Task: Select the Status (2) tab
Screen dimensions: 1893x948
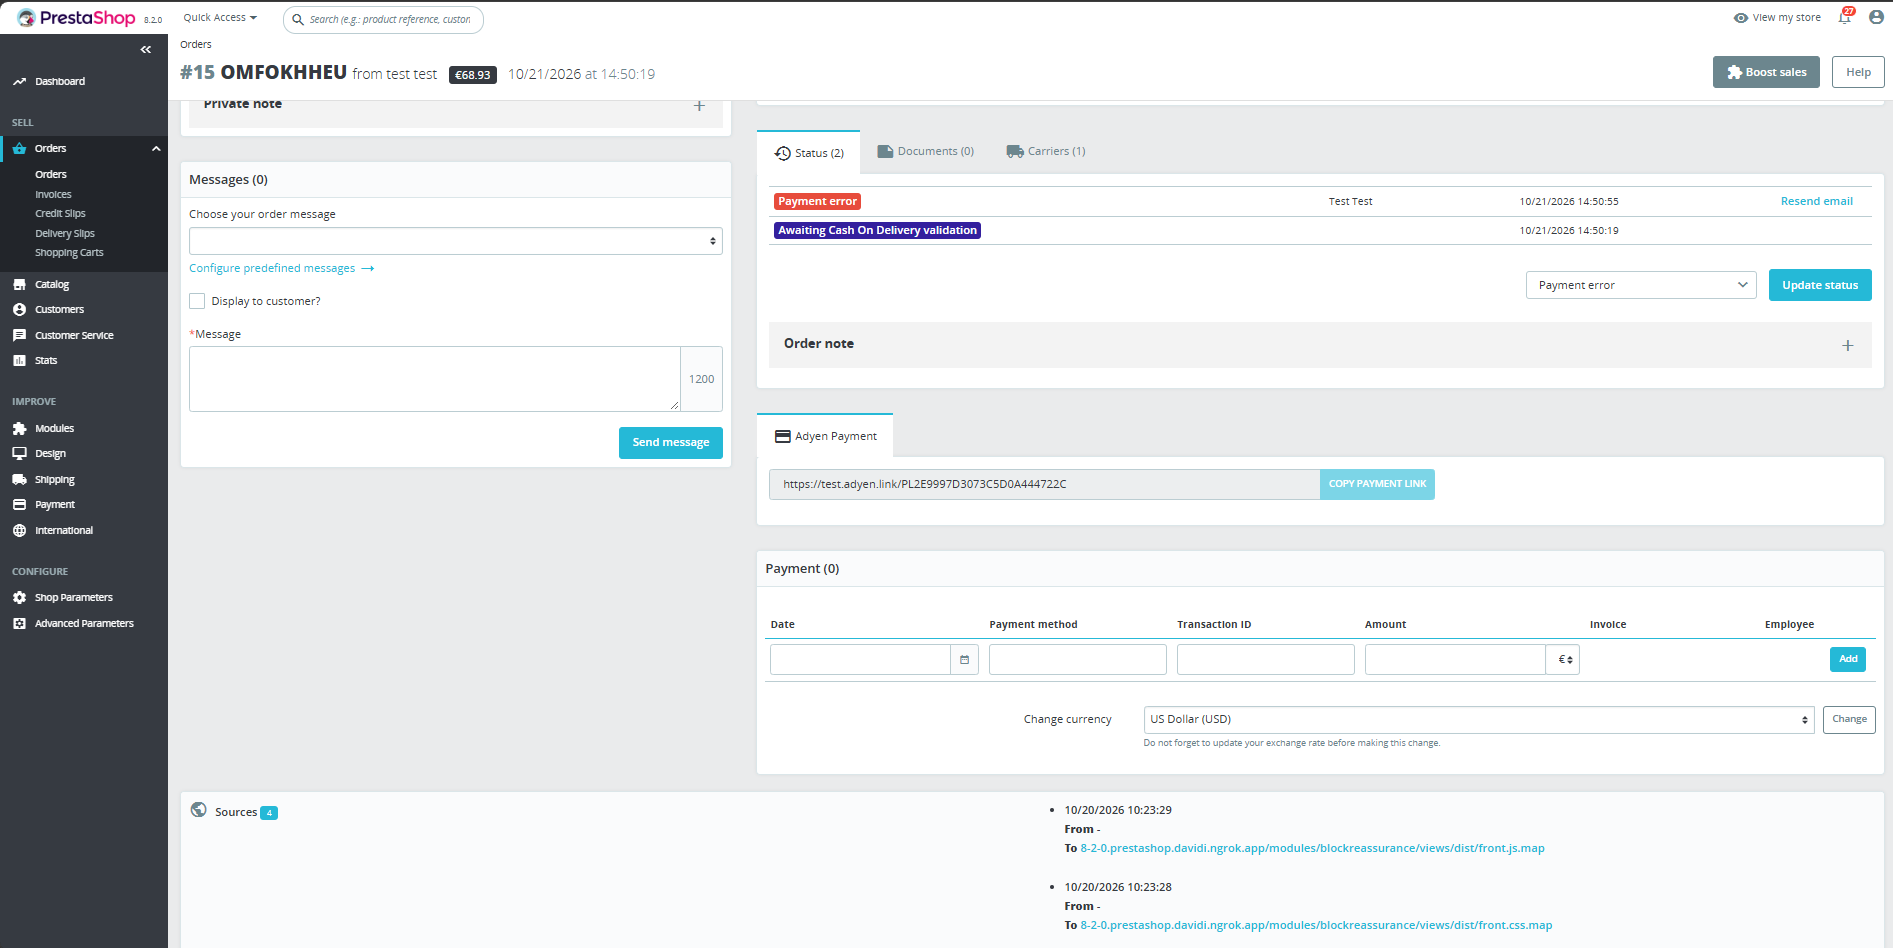Action: tap(809, 153)
